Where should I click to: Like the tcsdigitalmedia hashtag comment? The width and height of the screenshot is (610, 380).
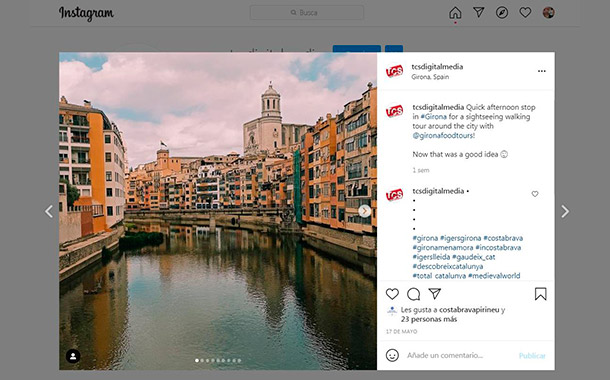[x=535, y=194]
